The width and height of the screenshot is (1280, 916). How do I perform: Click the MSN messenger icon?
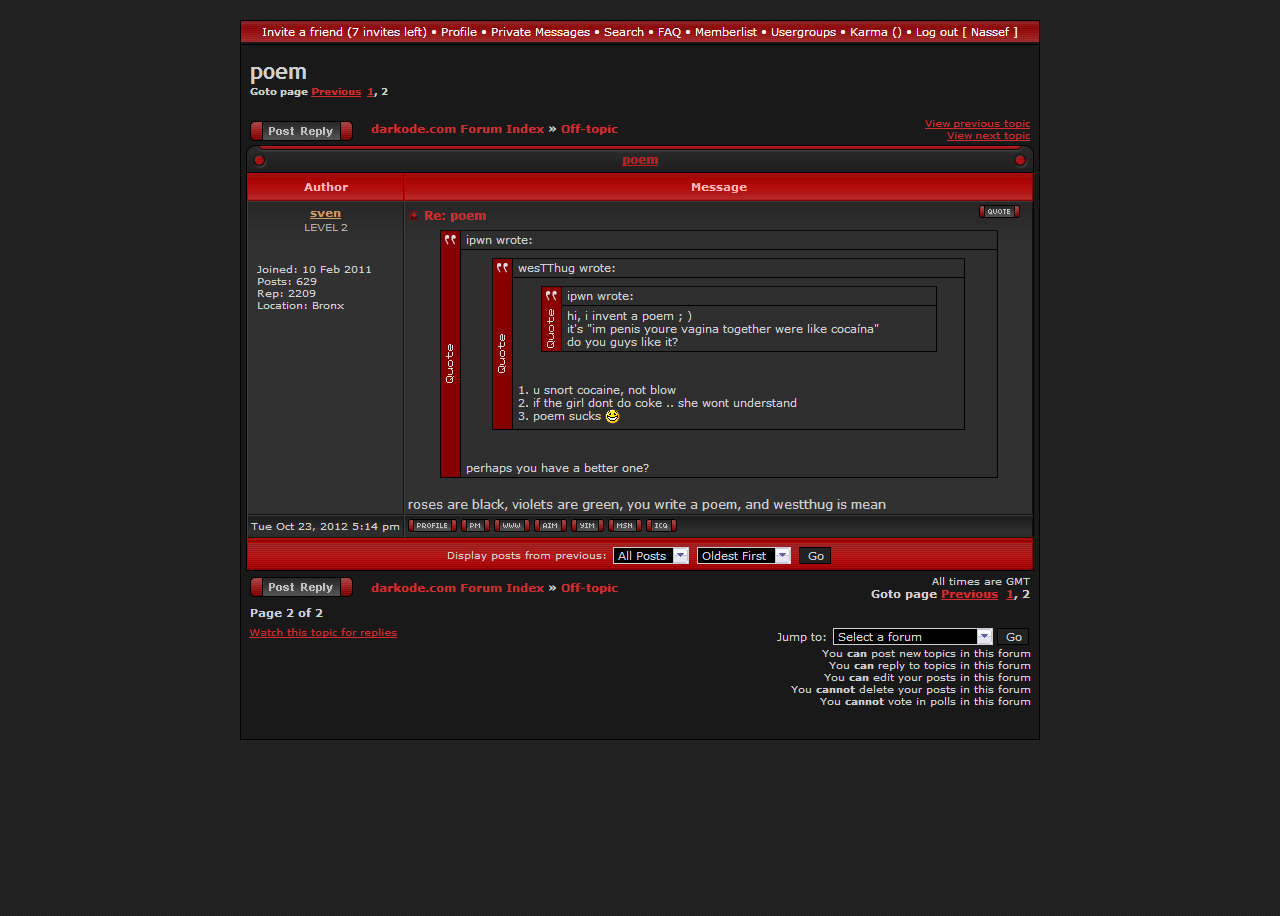pos(624,525)
